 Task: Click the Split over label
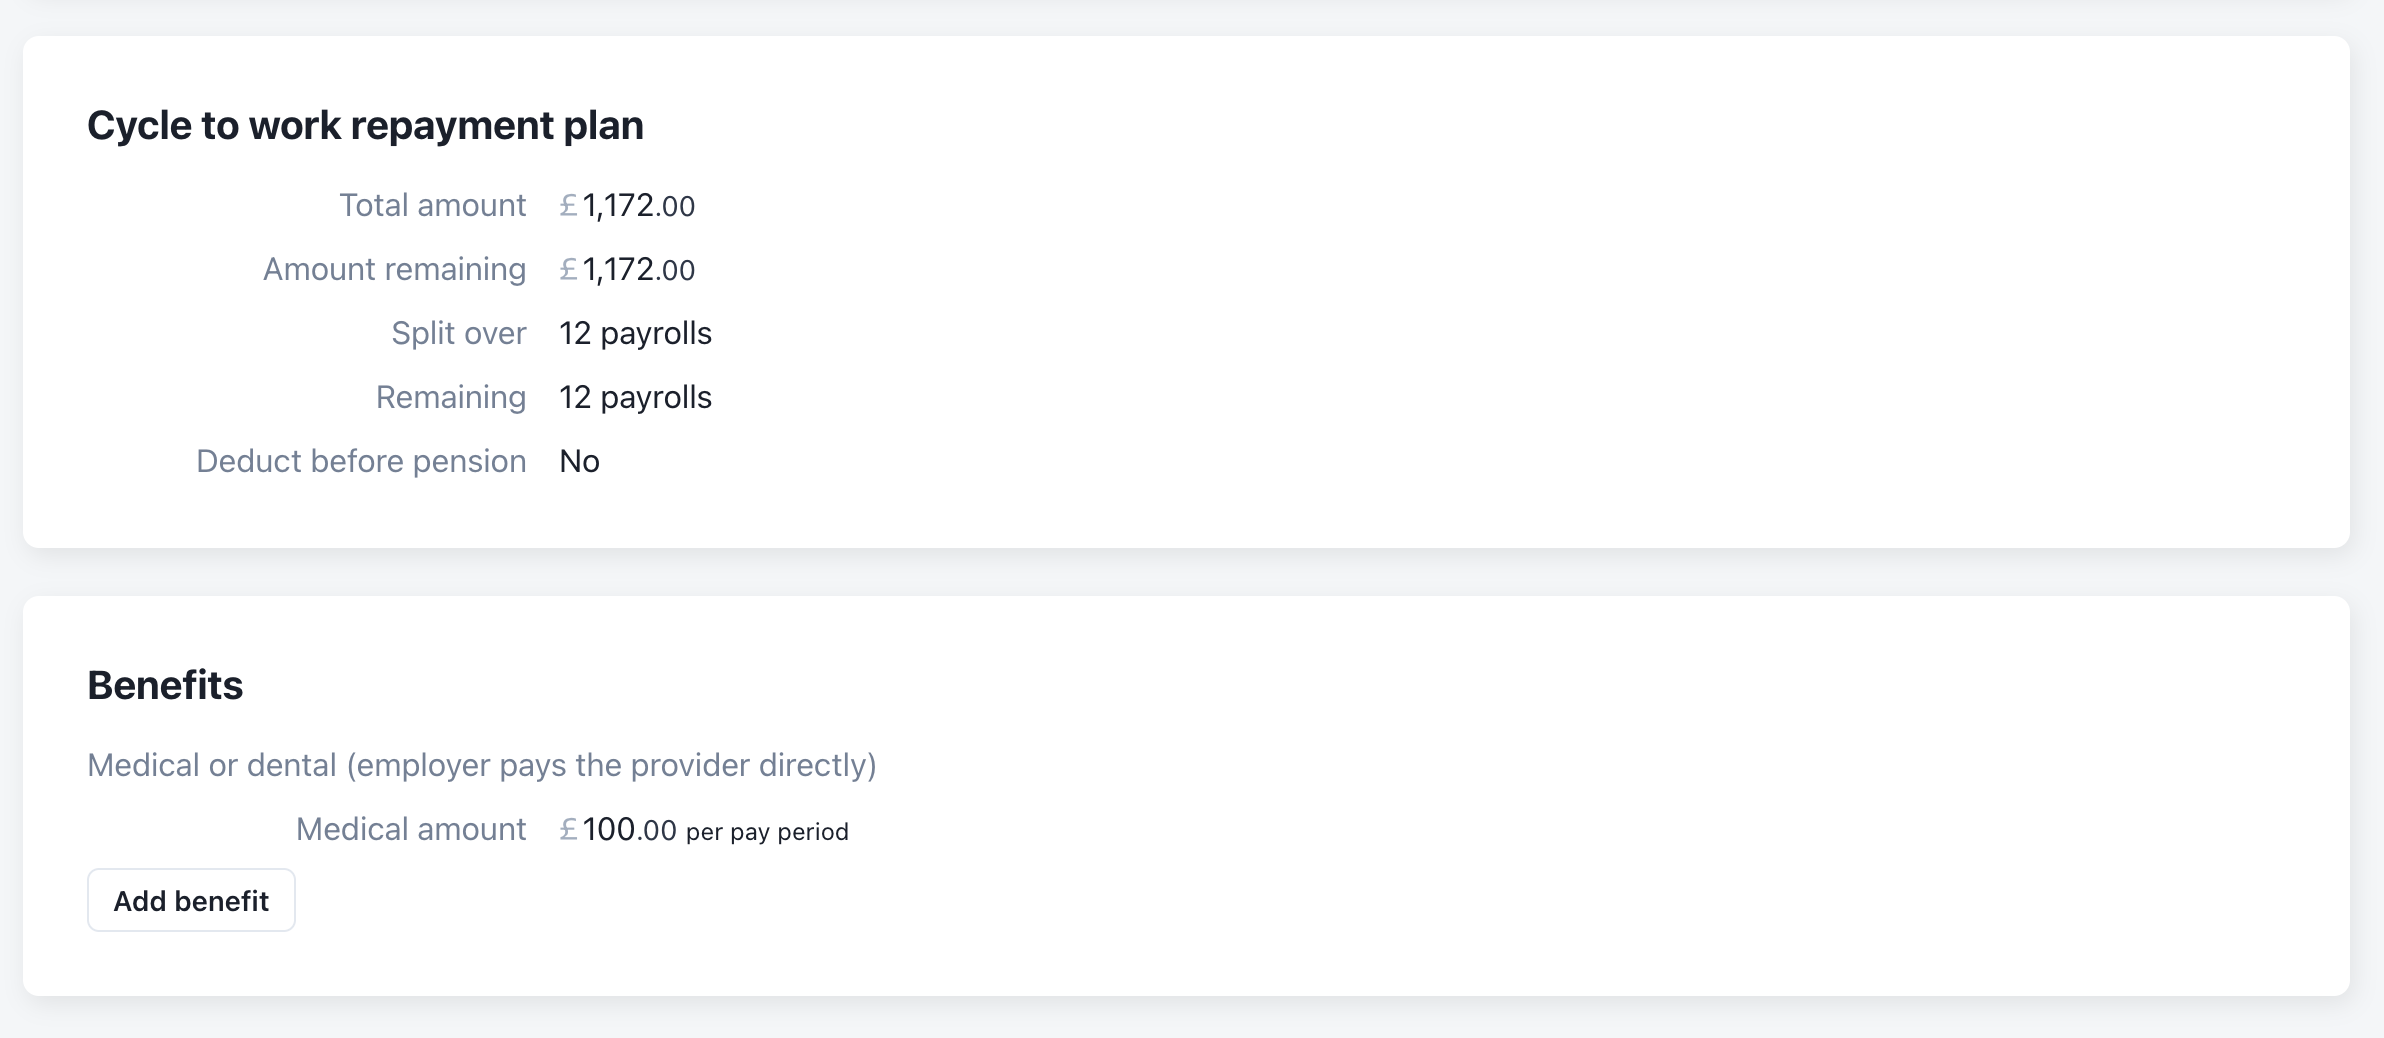click(458, 333)
